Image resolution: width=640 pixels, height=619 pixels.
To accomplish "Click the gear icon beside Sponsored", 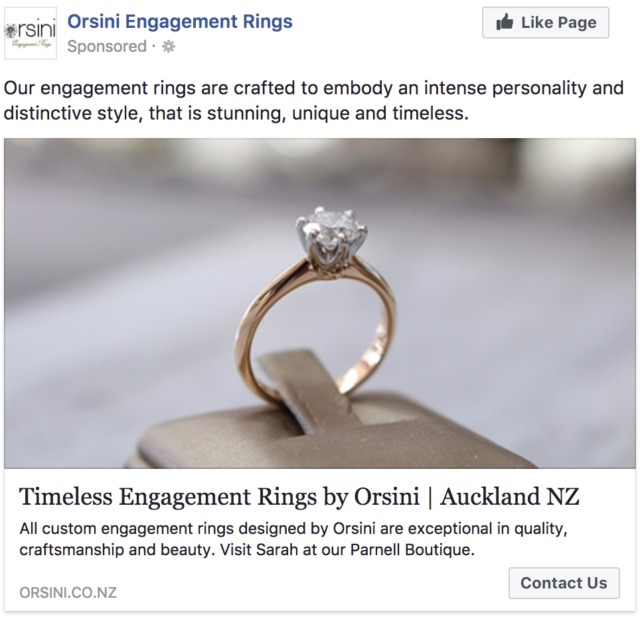I will click(169, 47).
